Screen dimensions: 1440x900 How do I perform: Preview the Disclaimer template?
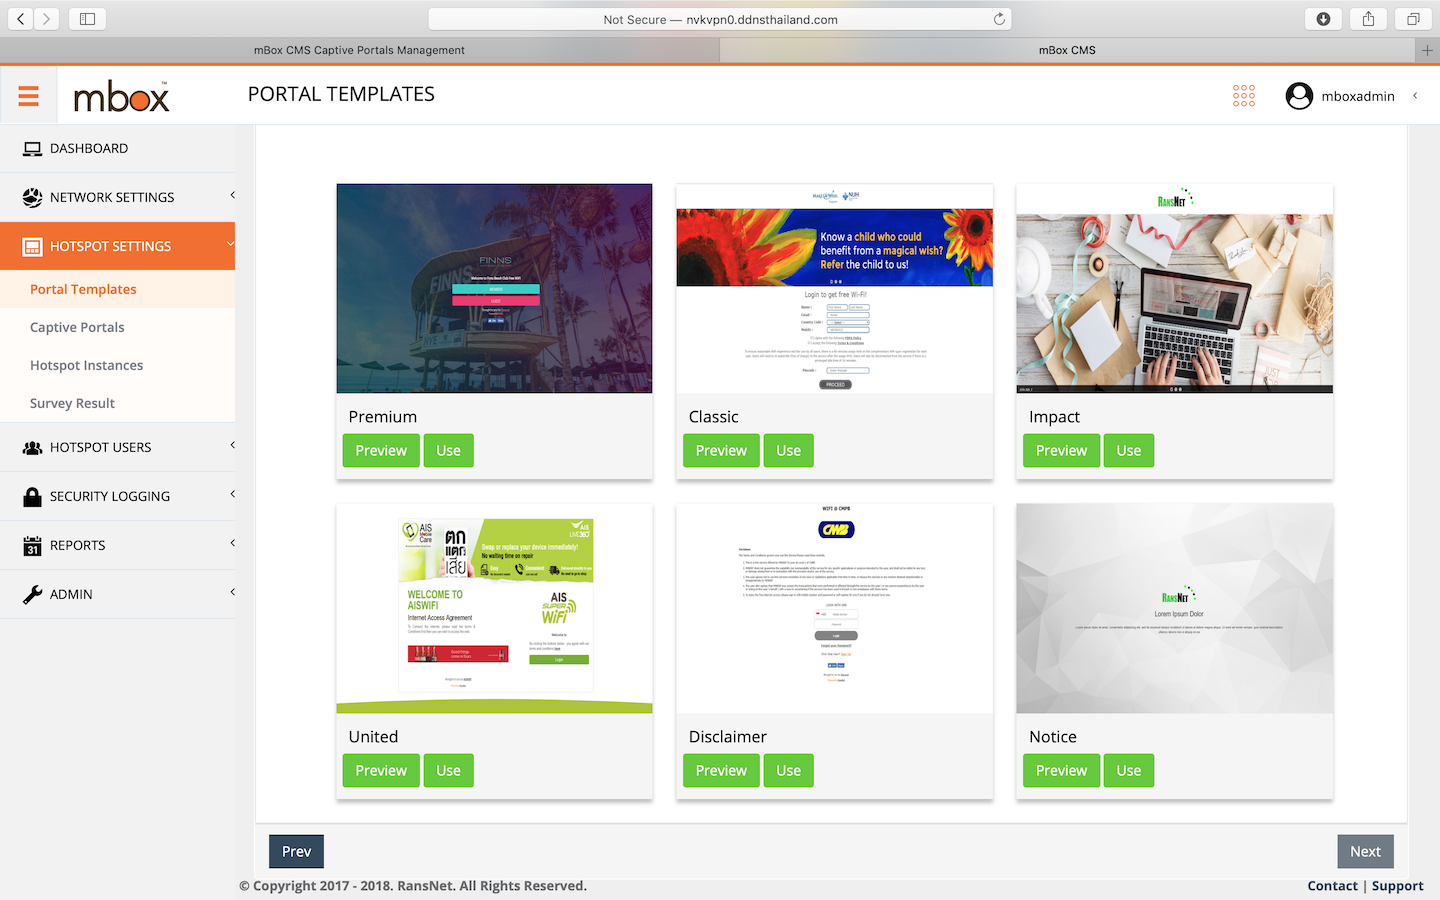(x=721, y=771)
